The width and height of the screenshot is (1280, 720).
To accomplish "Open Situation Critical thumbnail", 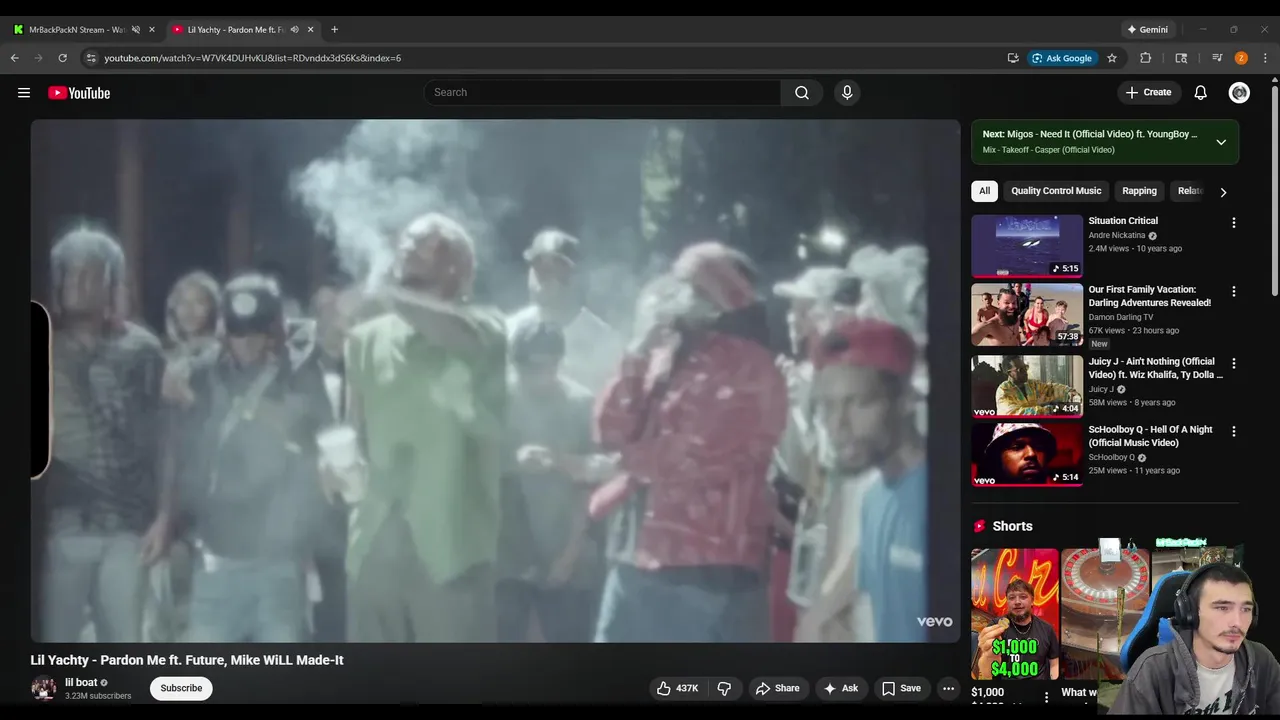I will coord(1027,246).
